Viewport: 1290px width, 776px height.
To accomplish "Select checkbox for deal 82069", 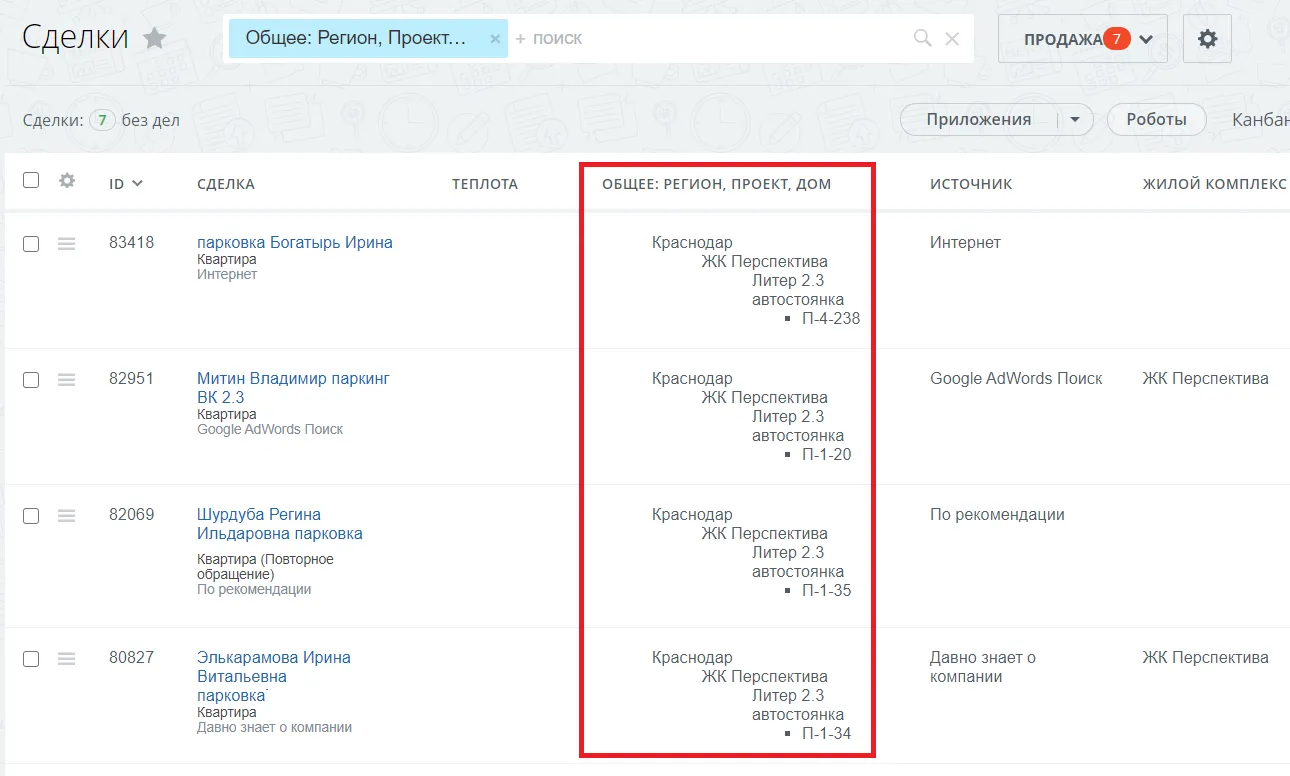I will coord(31,516).
